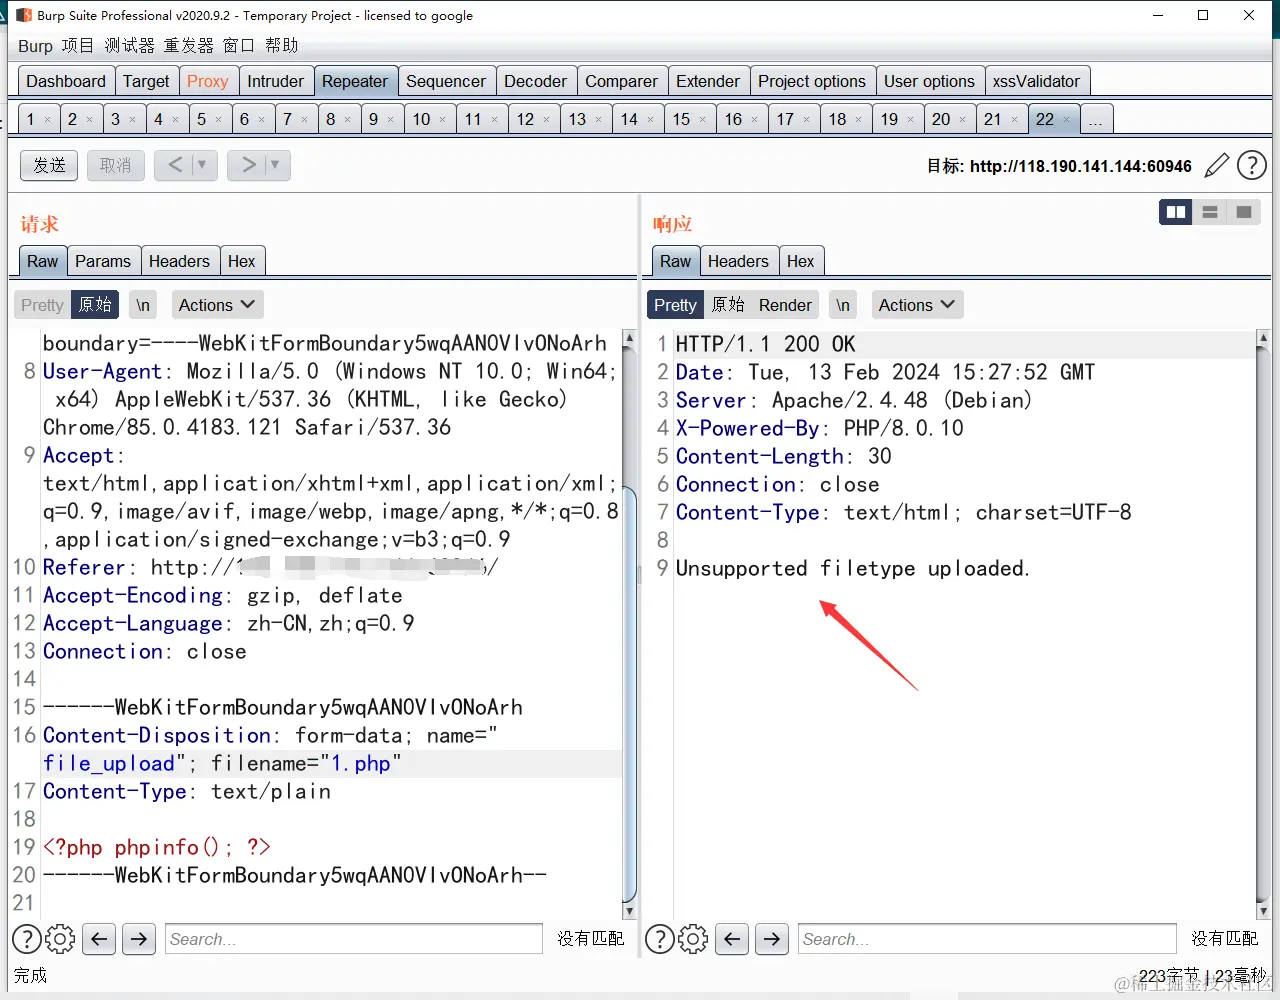Open response Hex tab

coord(800,261)
